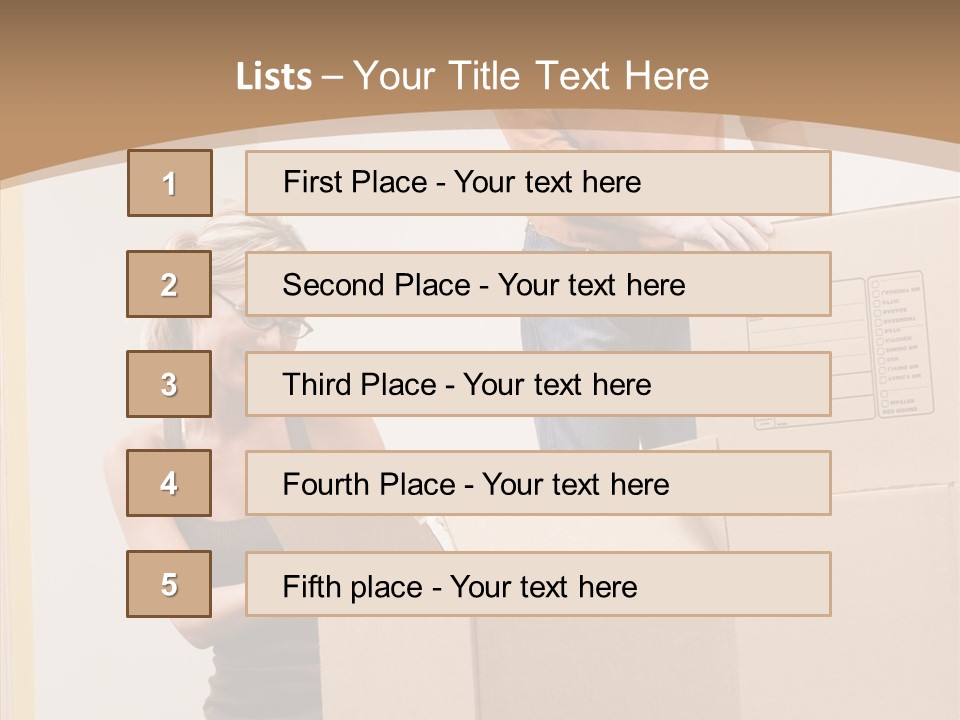
Task: Click into the Third Place text box
Action: pyautogui.click(x=538, y=384)
